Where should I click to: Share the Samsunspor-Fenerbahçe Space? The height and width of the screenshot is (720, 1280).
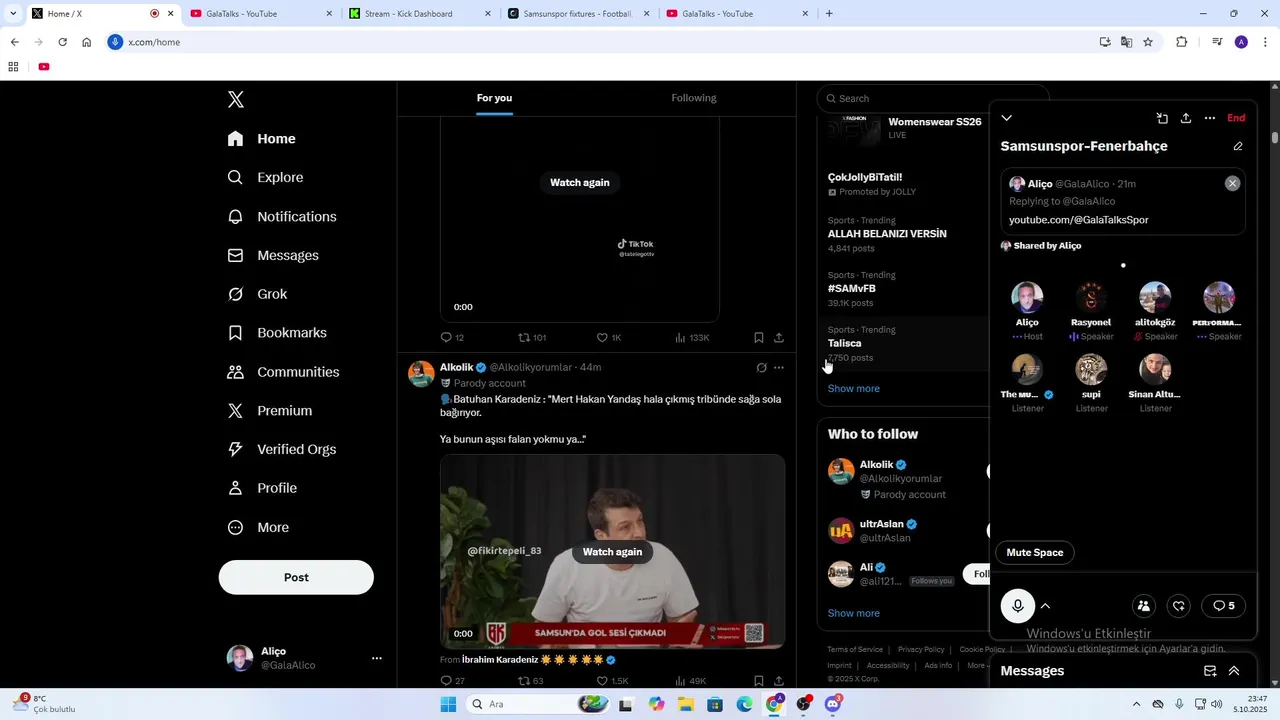[1186, 118]
